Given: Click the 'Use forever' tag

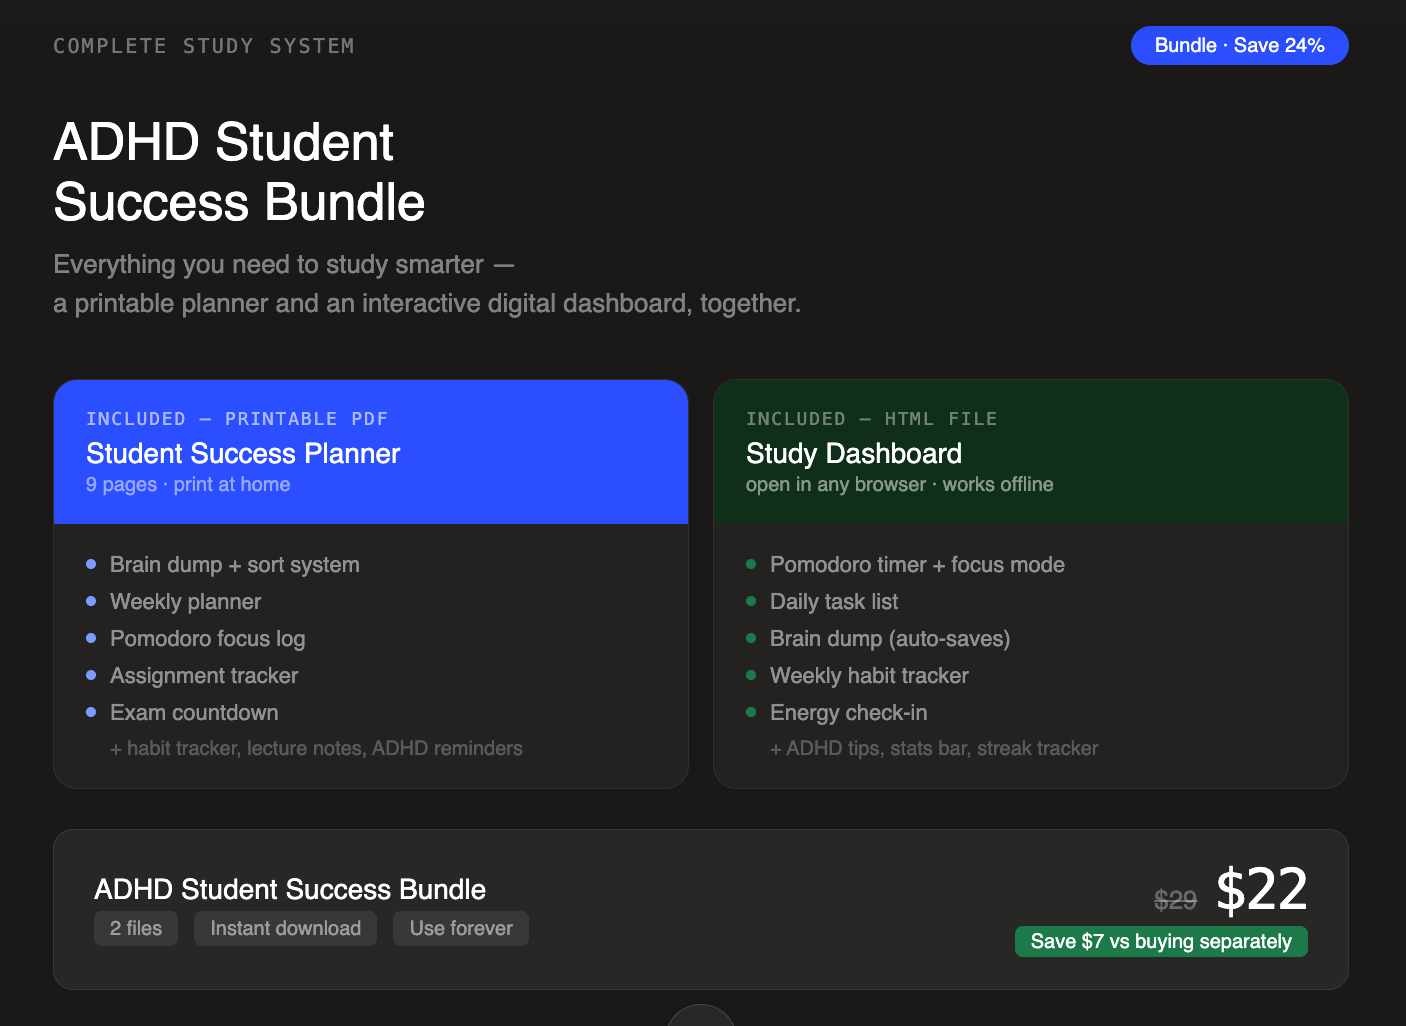Looking at the screenshot, I should coord(461,928).
